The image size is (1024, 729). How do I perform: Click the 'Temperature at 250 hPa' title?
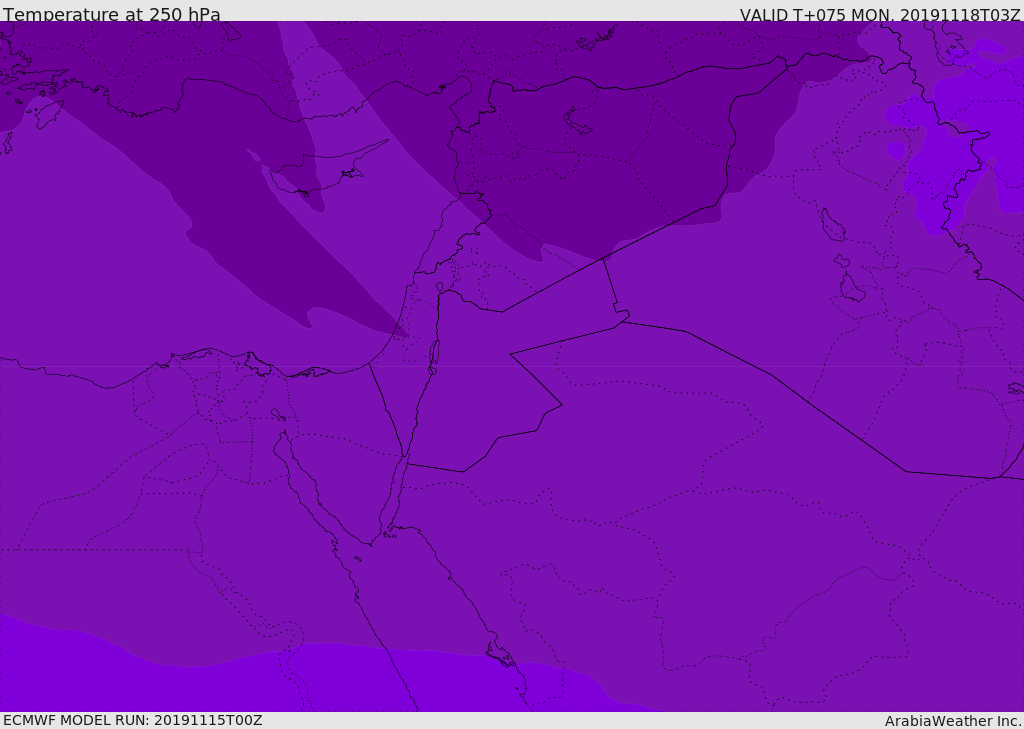pos(112,14)
